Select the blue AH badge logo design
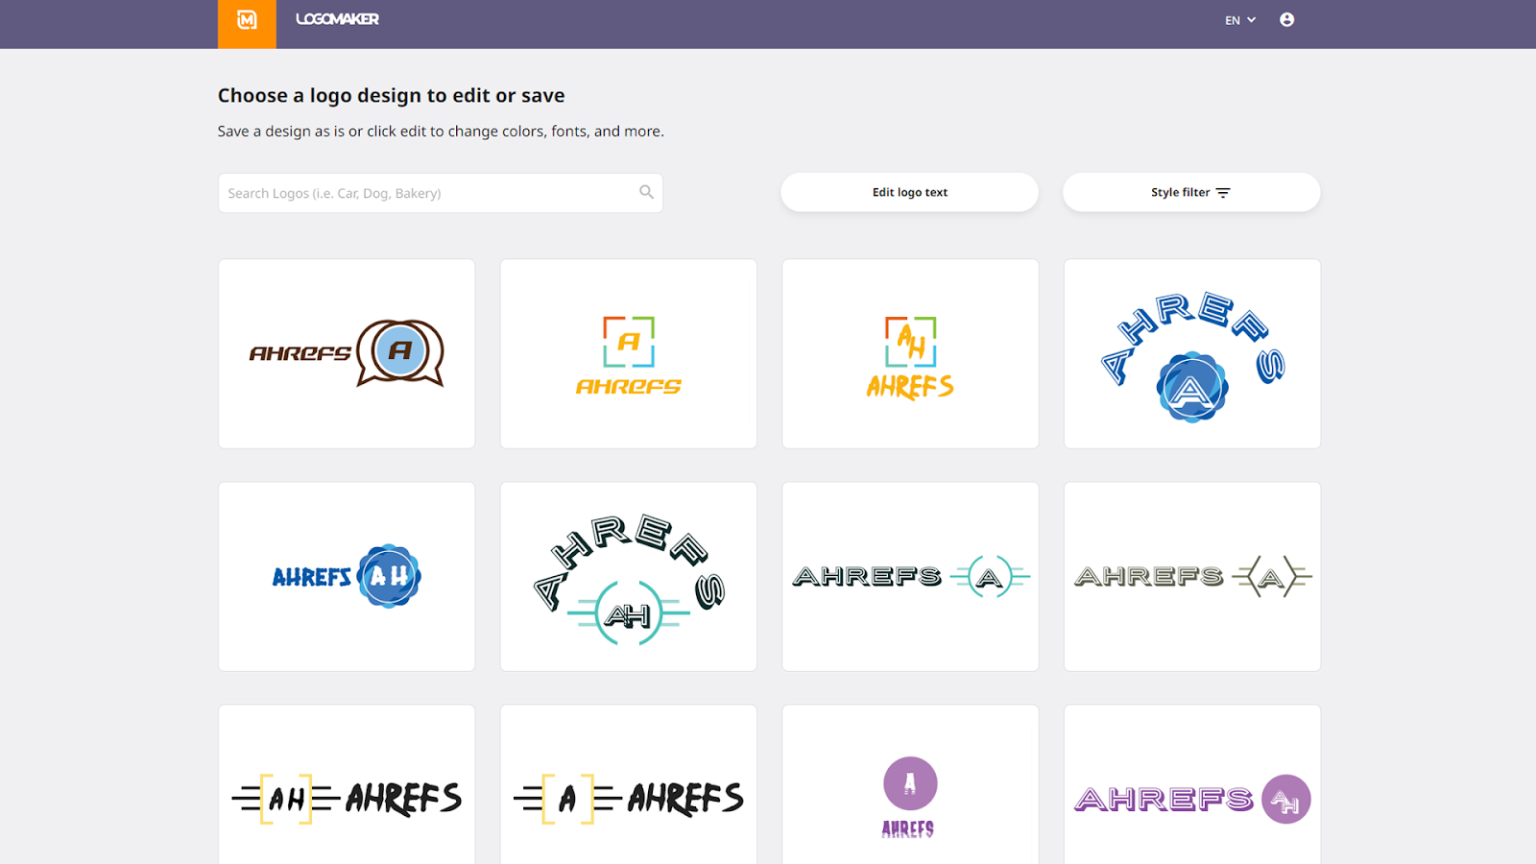Screen dimensions: 1536x864 (x=346, y=576)
